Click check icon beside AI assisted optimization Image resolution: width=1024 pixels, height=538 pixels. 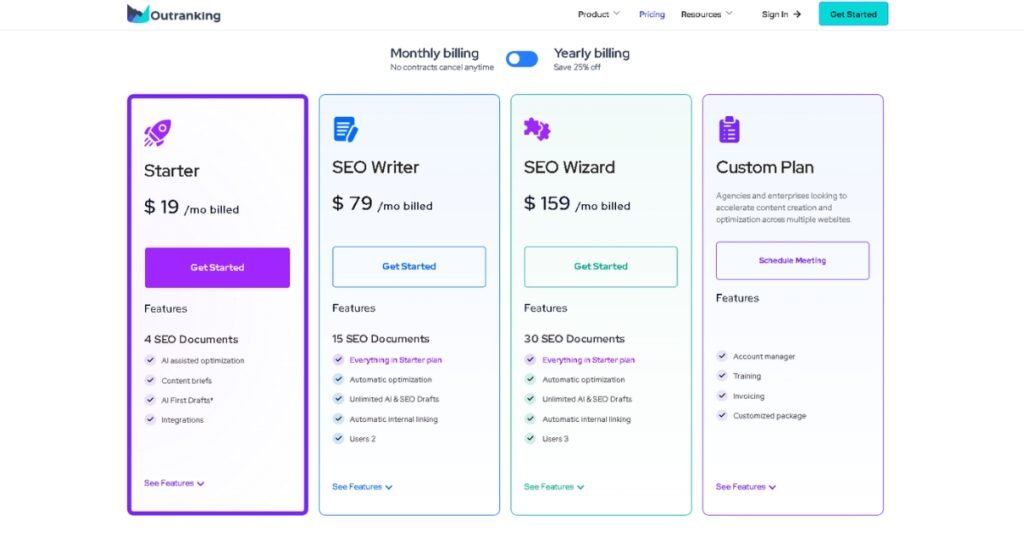150,360
